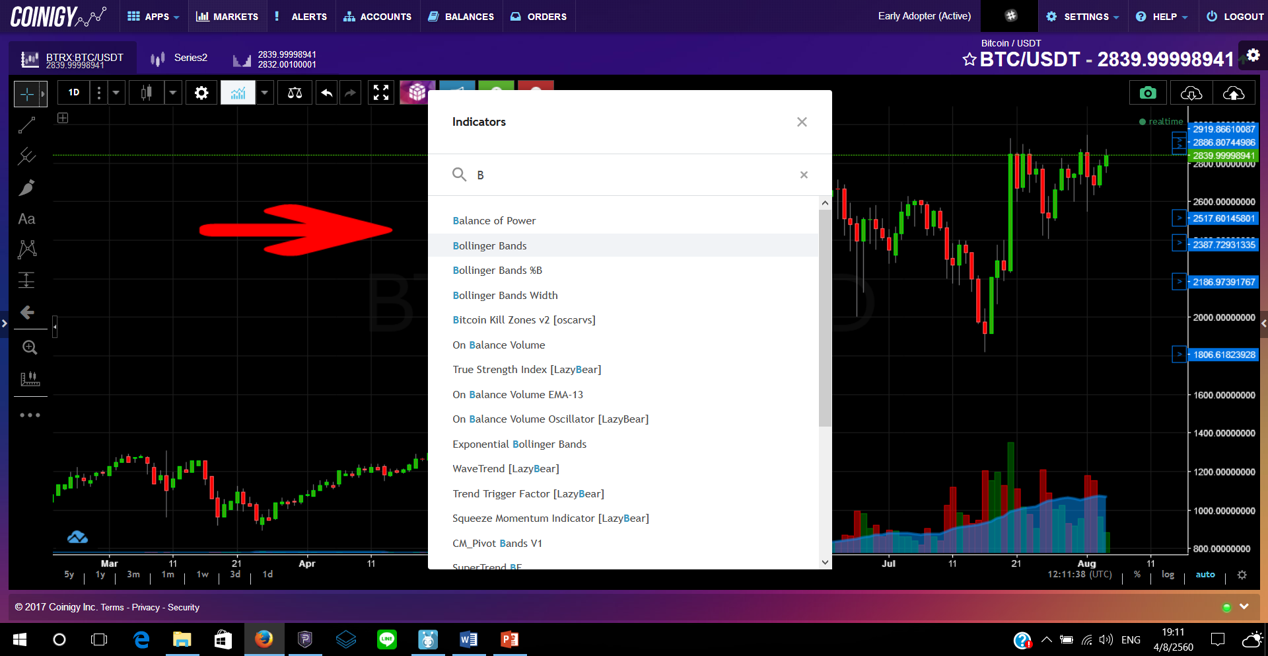Open chart properties gear icon
The height and width of the screenshot is (656, 1268).
point(201,93)
